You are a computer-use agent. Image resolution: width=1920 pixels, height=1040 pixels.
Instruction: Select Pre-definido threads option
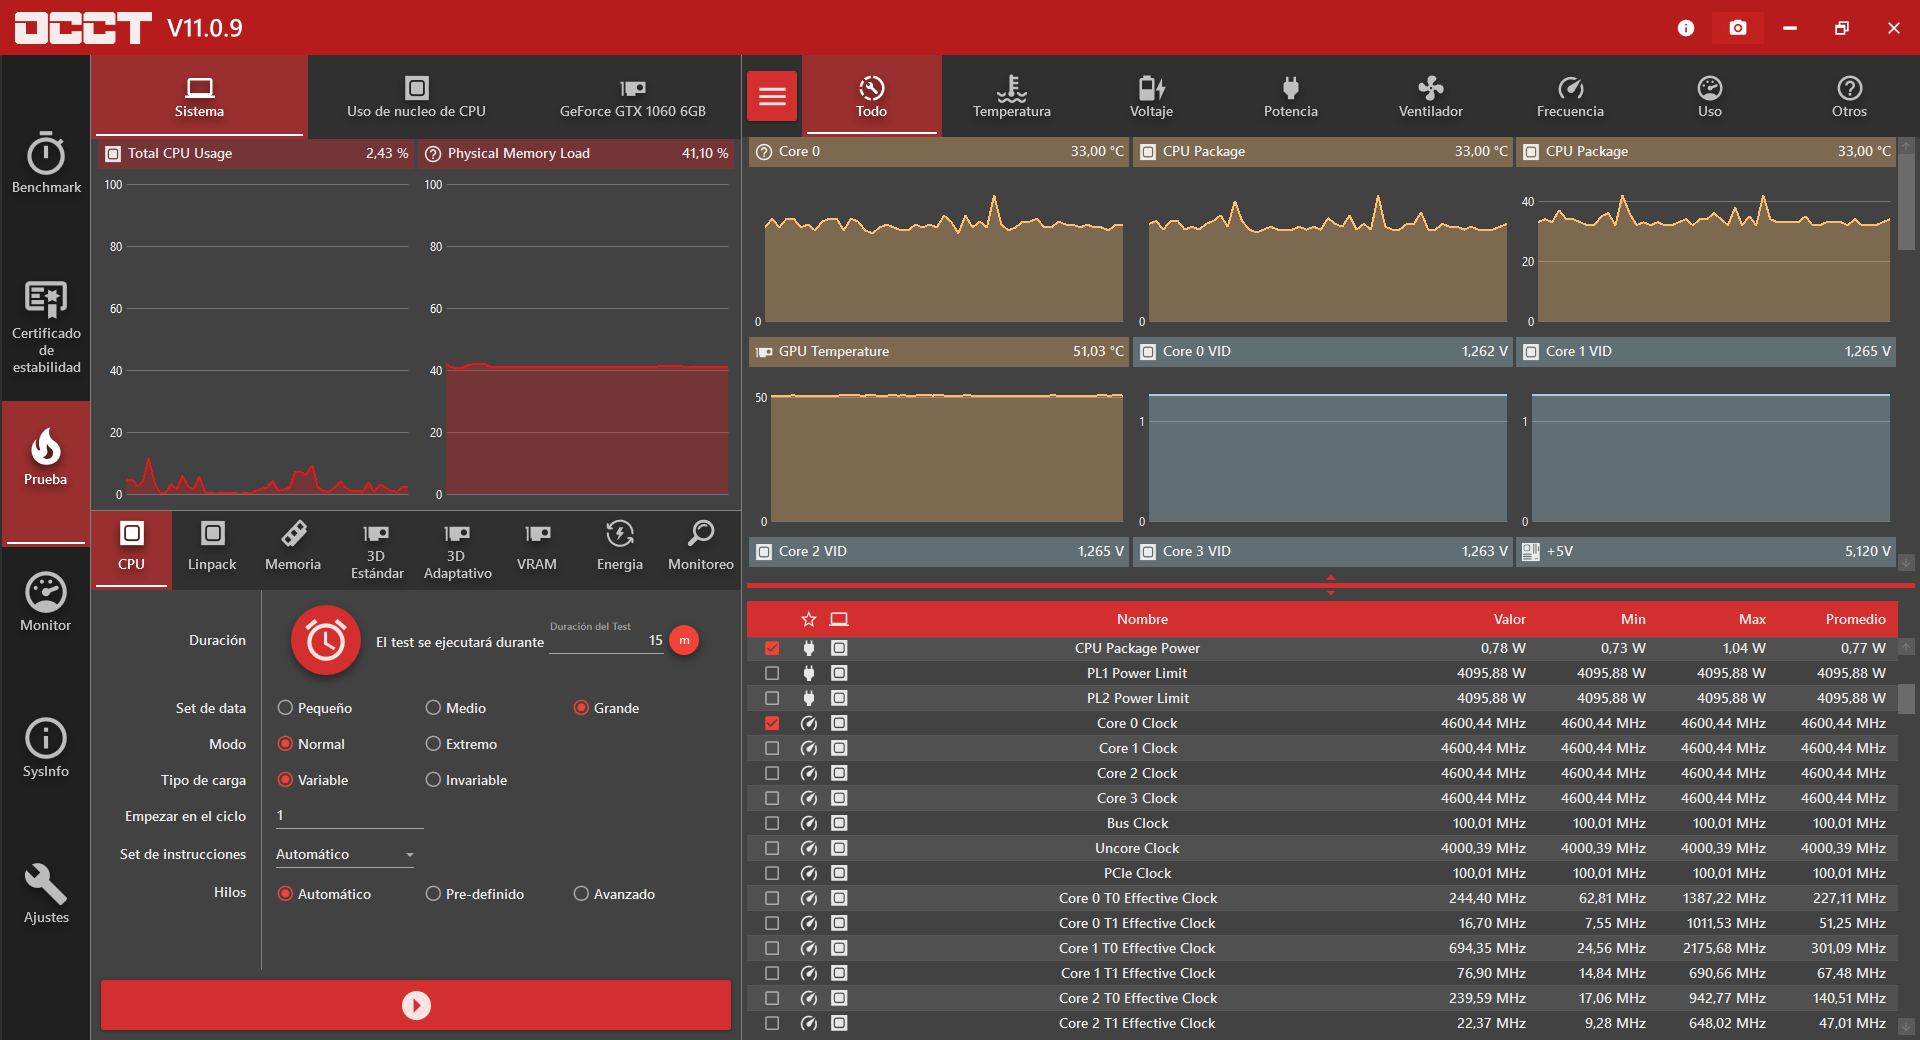point(475,894)
